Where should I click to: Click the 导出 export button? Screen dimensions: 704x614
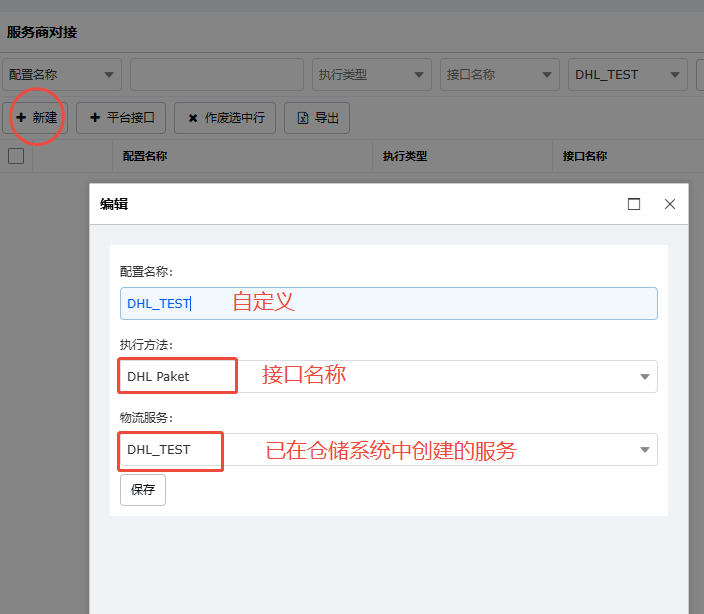[317, 118]
